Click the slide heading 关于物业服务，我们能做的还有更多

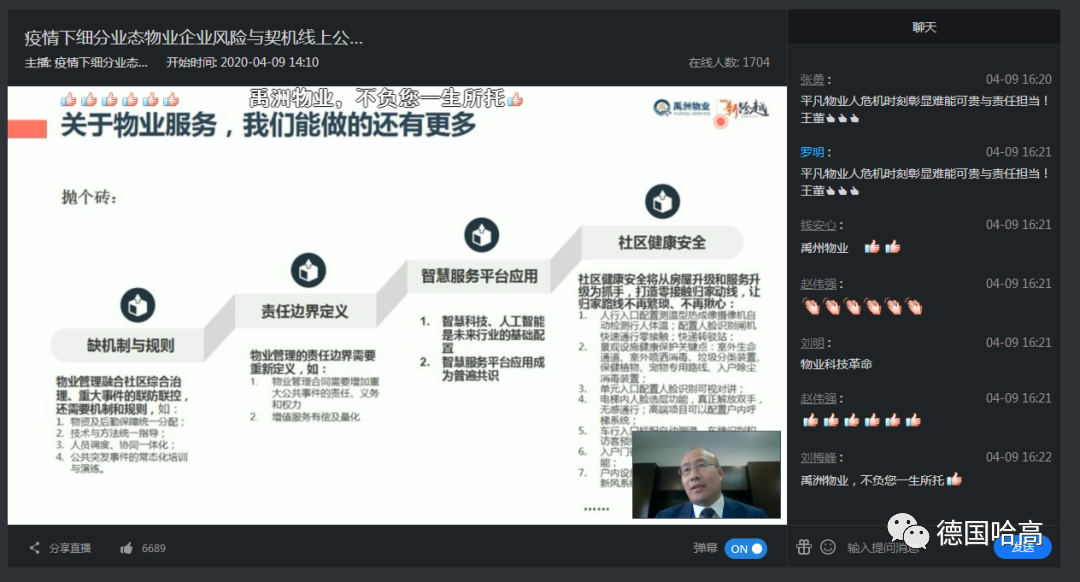coord(269,125)
